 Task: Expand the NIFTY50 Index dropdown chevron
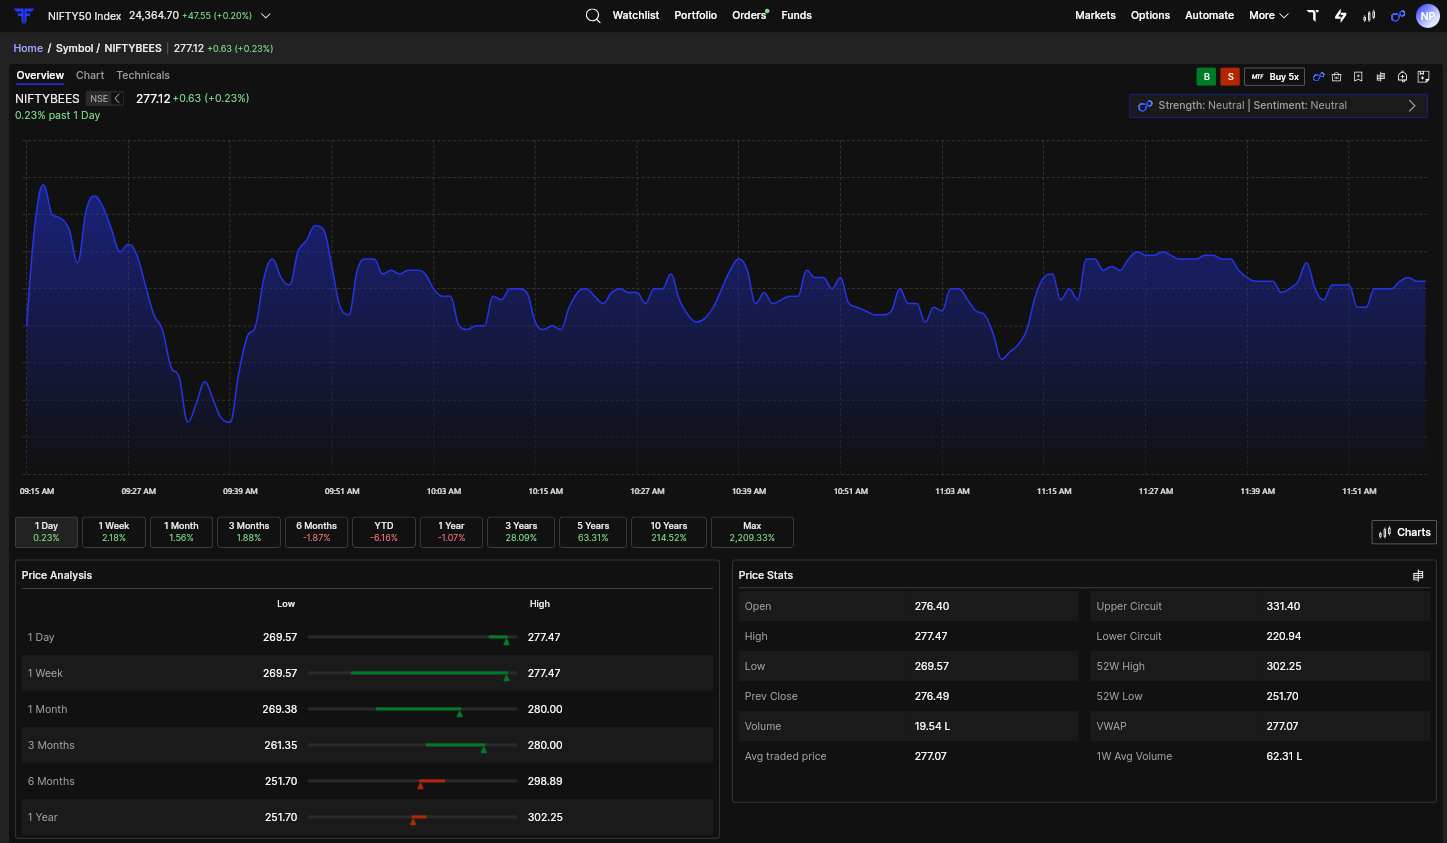tap(266, 16)
